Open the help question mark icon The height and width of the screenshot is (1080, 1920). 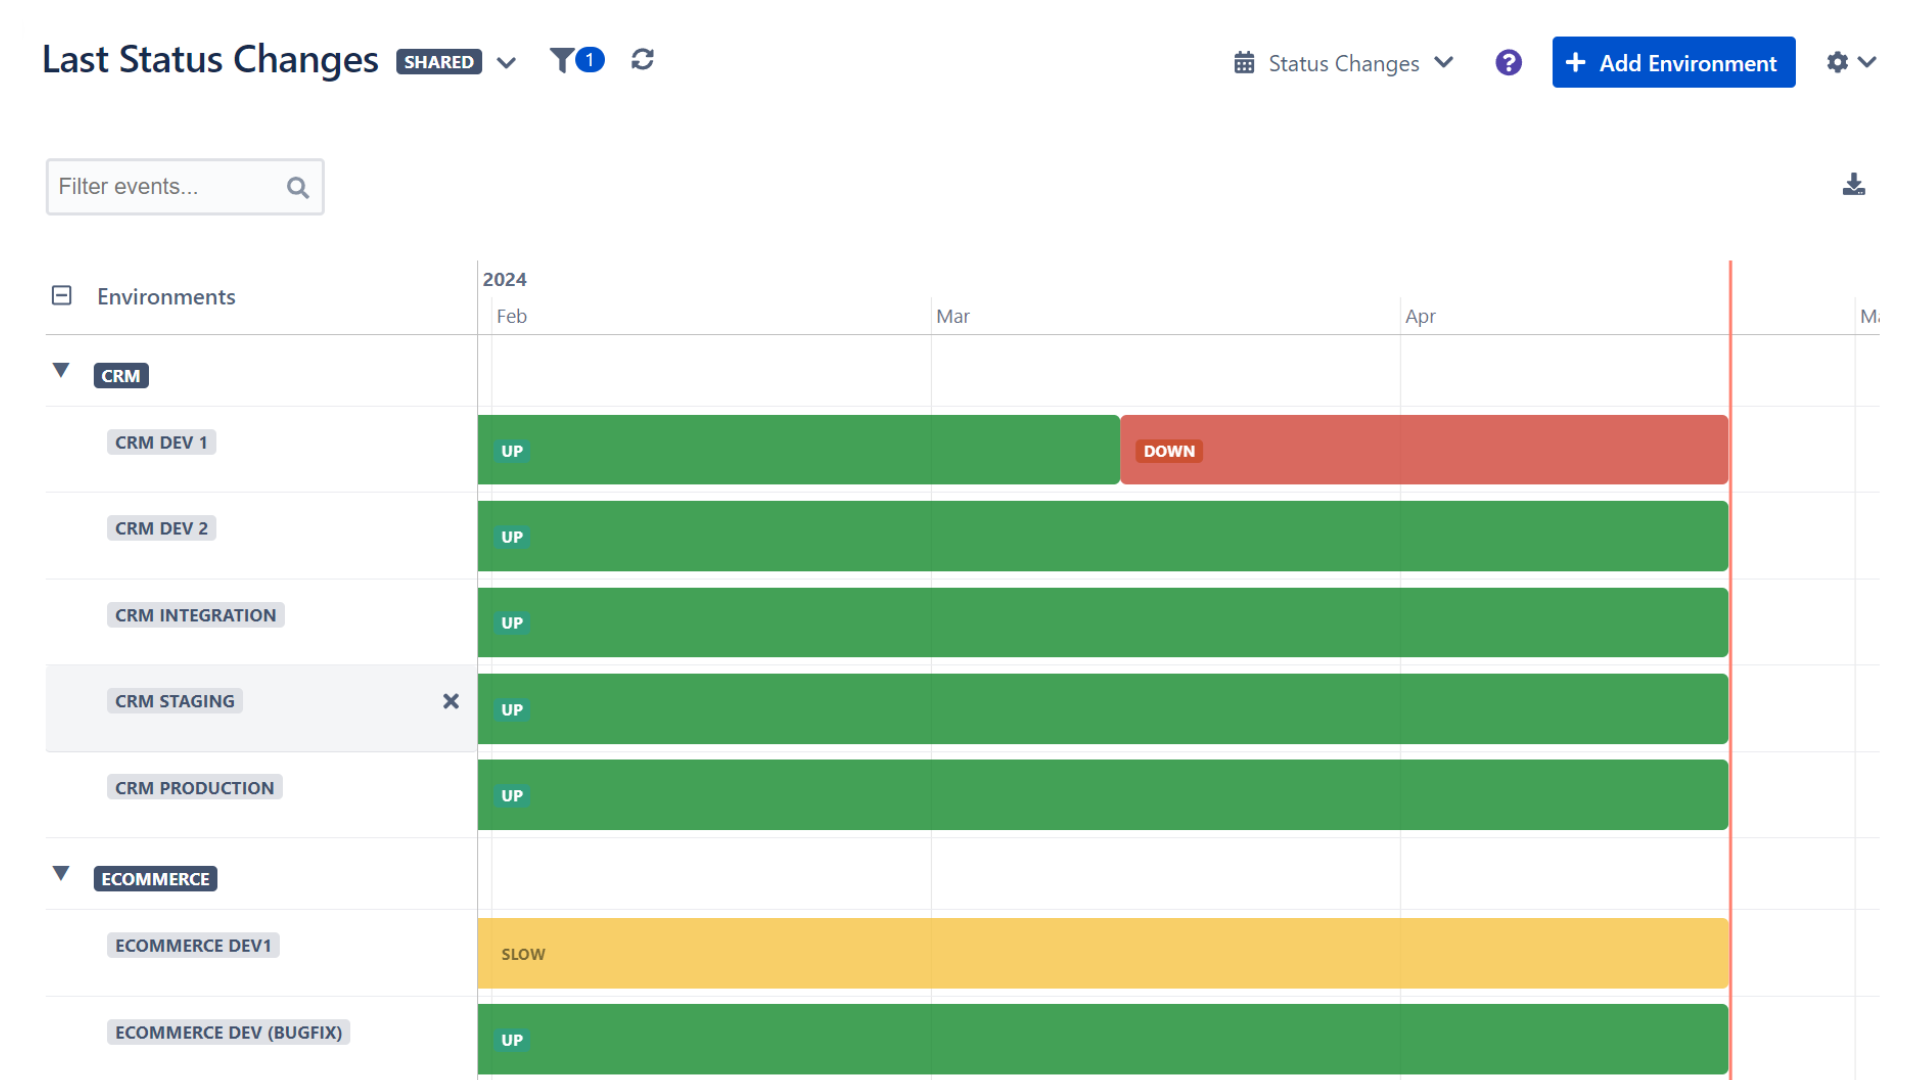pos(1508,63)
